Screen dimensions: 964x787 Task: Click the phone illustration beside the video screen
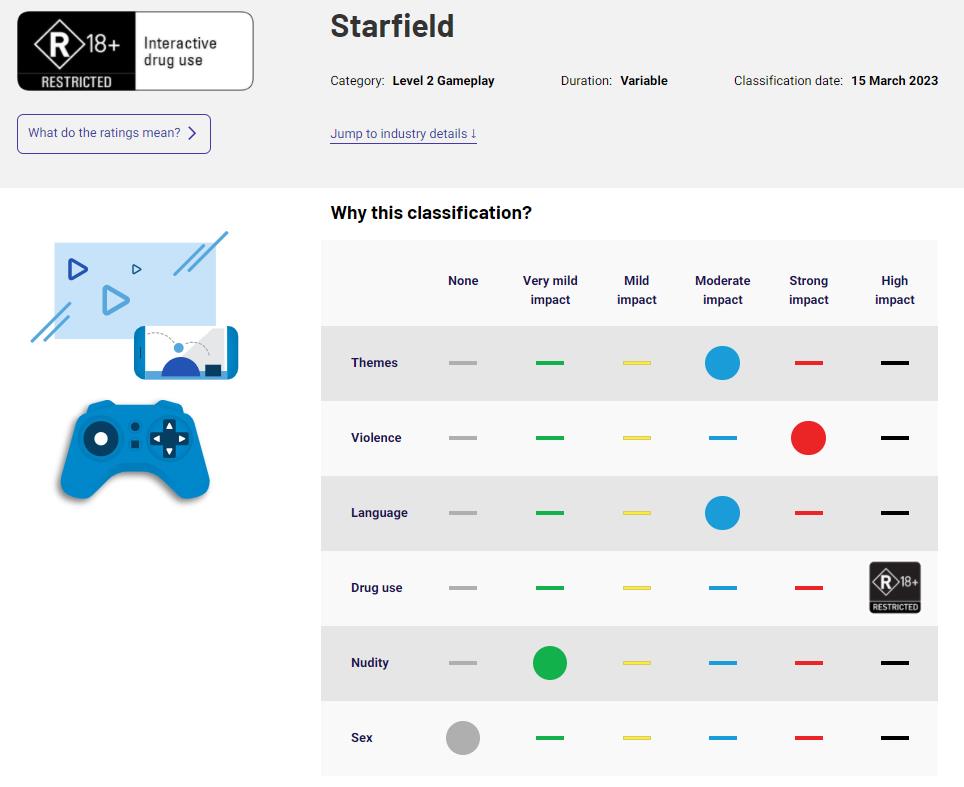tap(186, 353)
